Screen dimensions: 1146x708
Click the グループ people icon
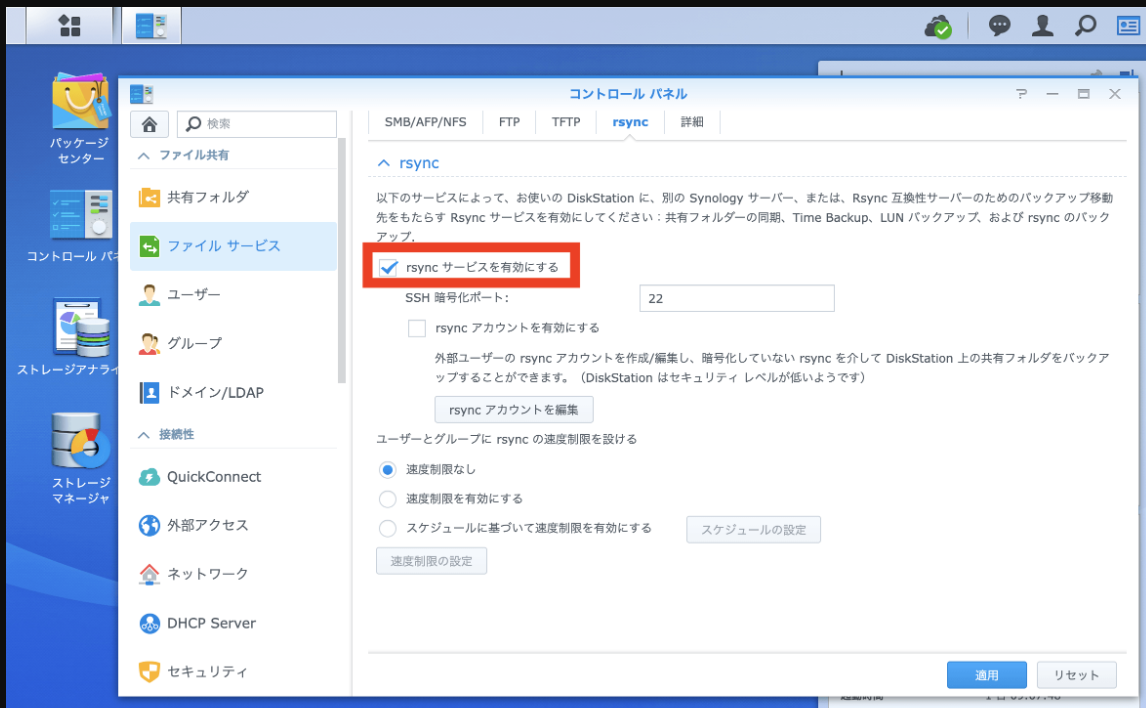pos(149,343)
